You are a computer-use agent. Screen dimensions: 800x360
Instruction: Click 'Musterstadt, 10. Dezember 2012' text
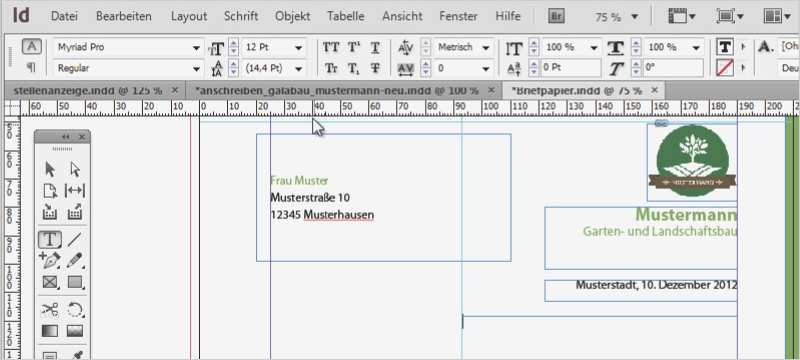point(656,285)
